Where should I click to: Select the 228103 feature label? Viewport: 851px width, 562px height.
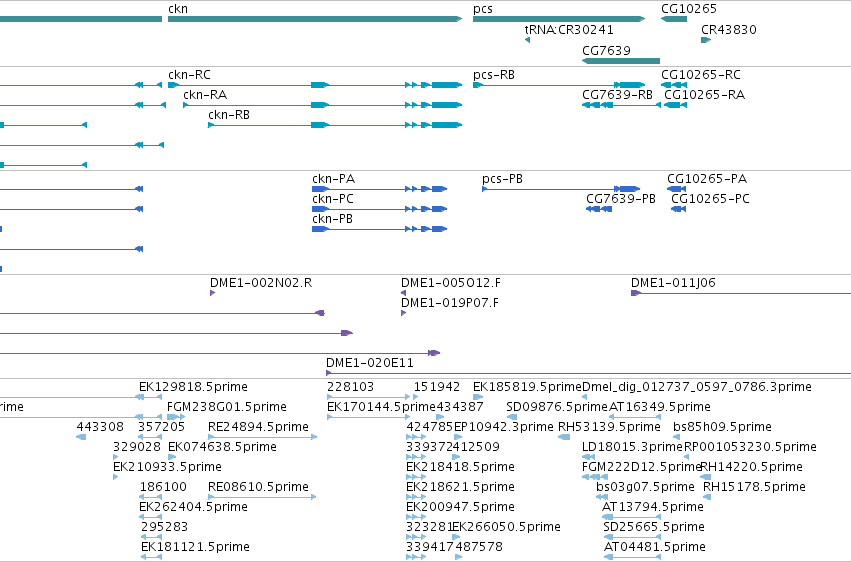tap(350, 387)
